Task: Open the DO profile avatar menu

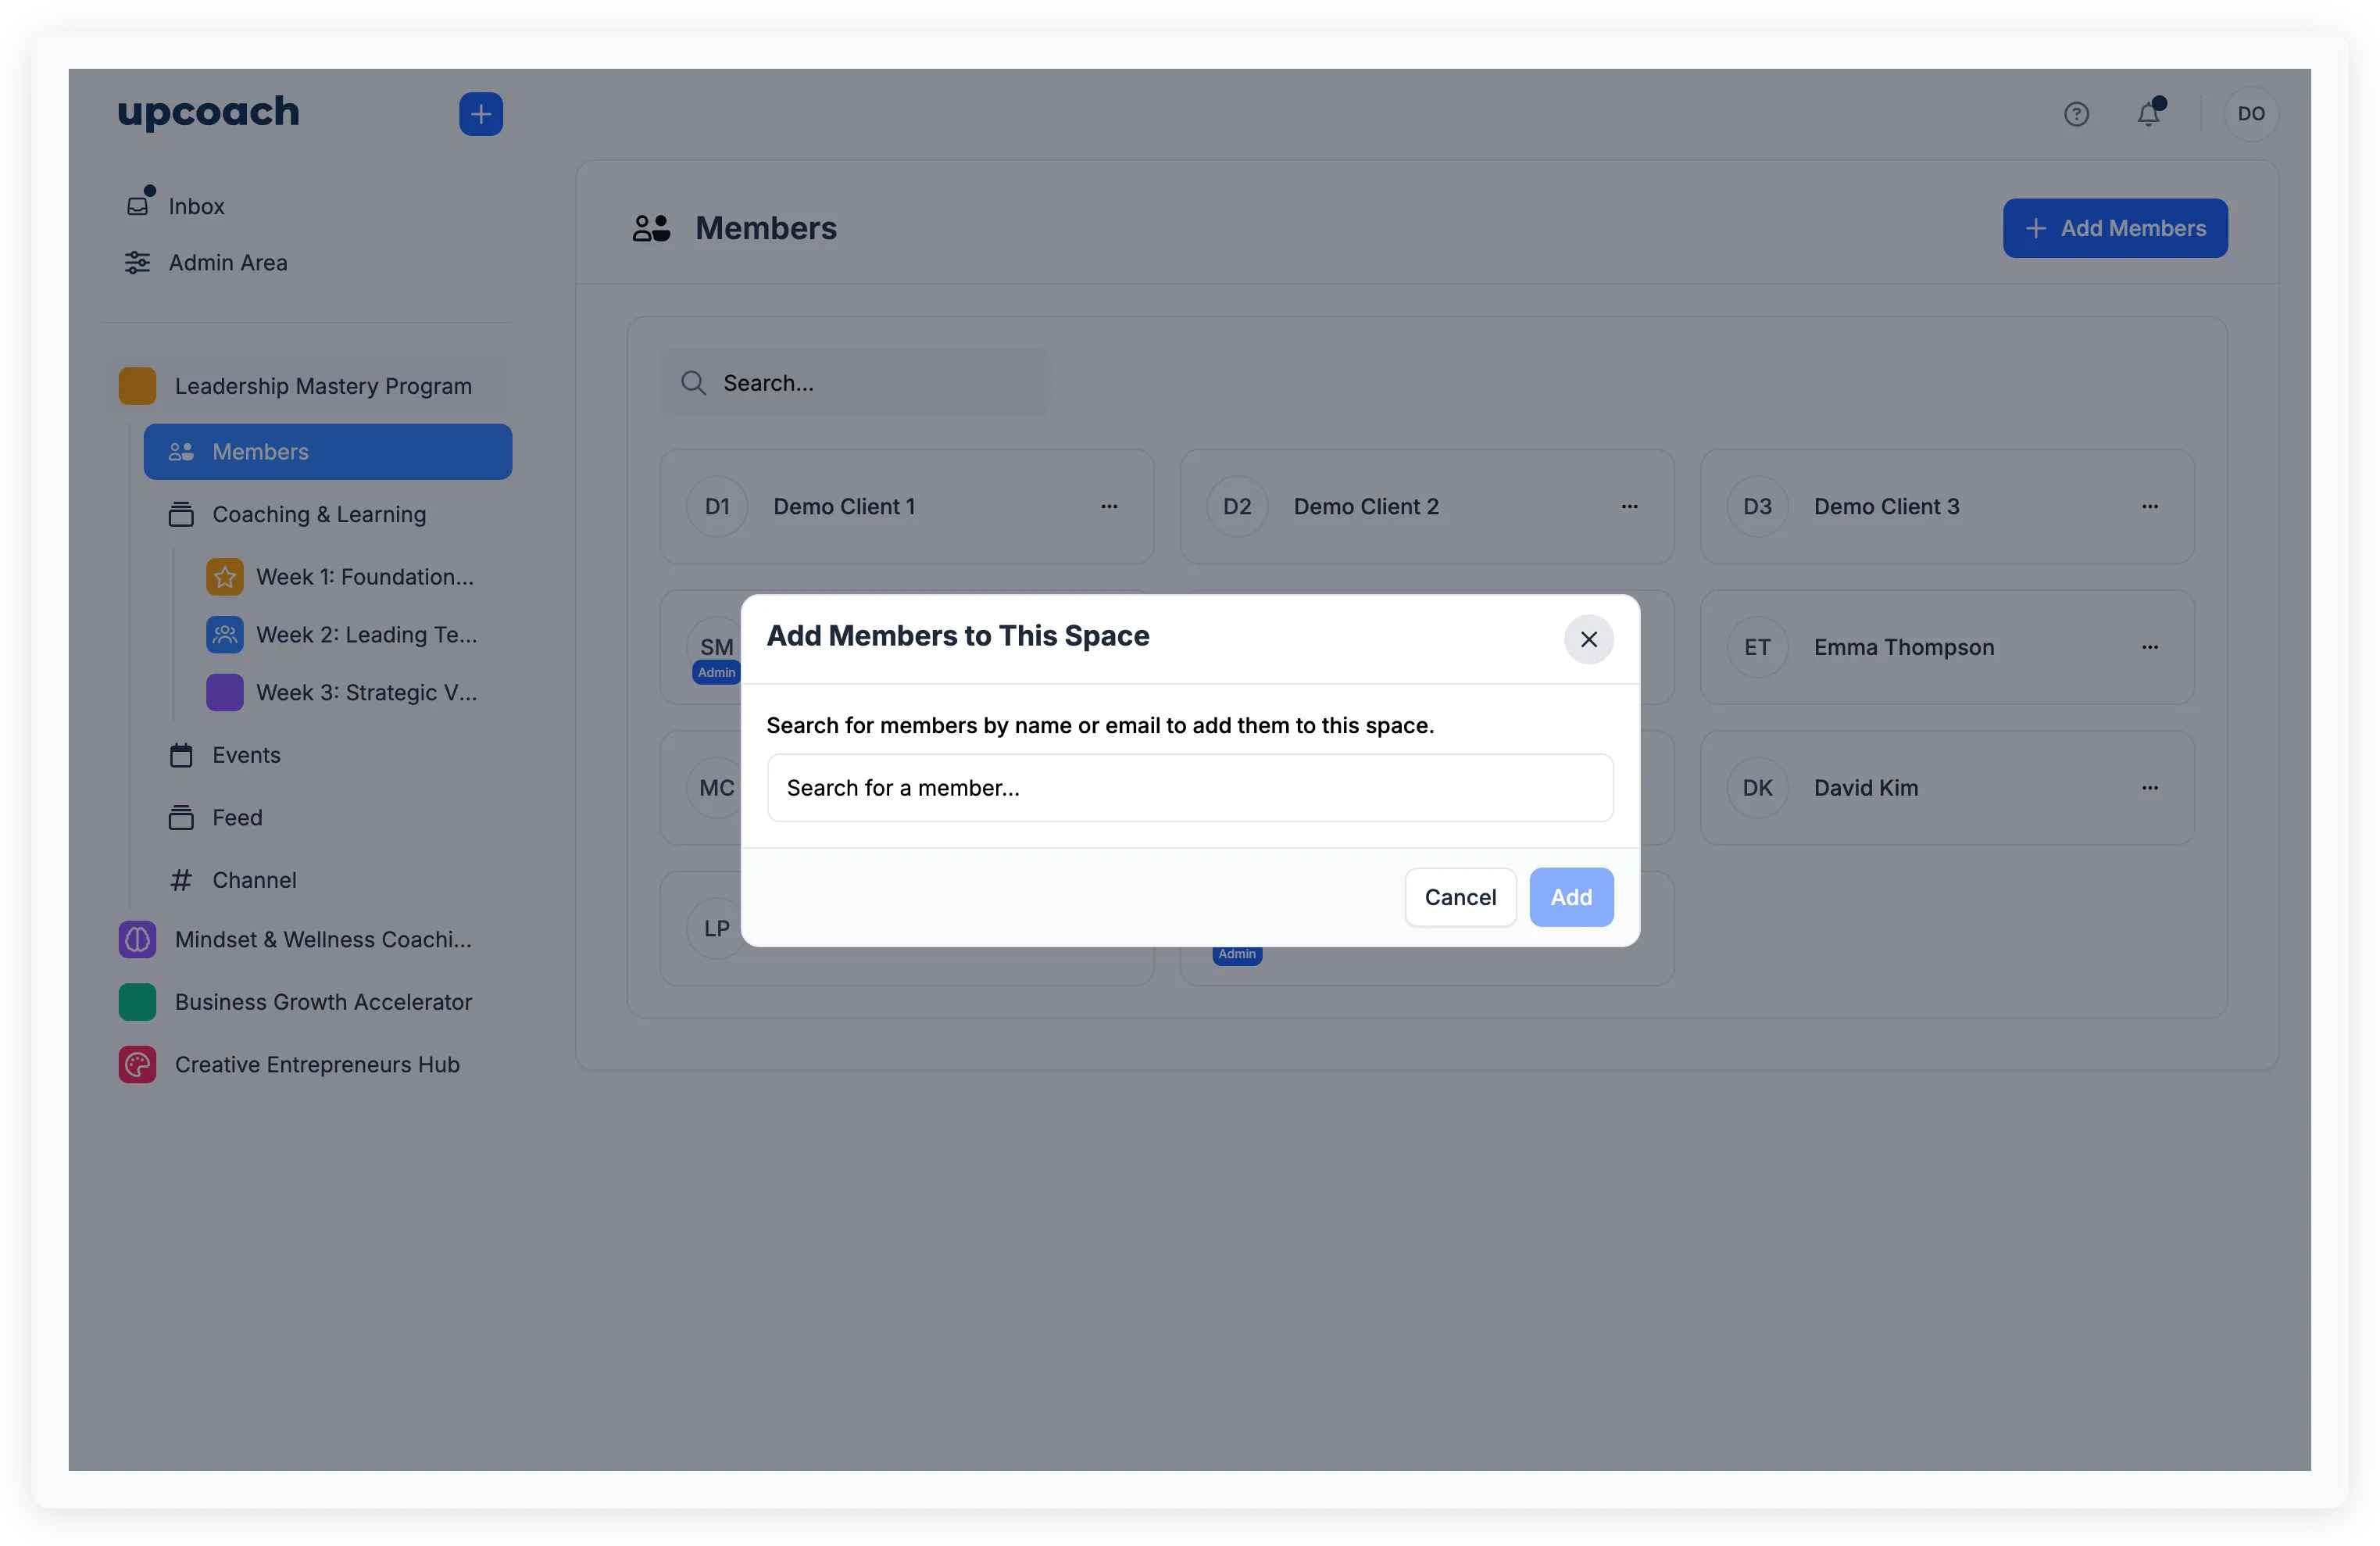Action: 2251,113
